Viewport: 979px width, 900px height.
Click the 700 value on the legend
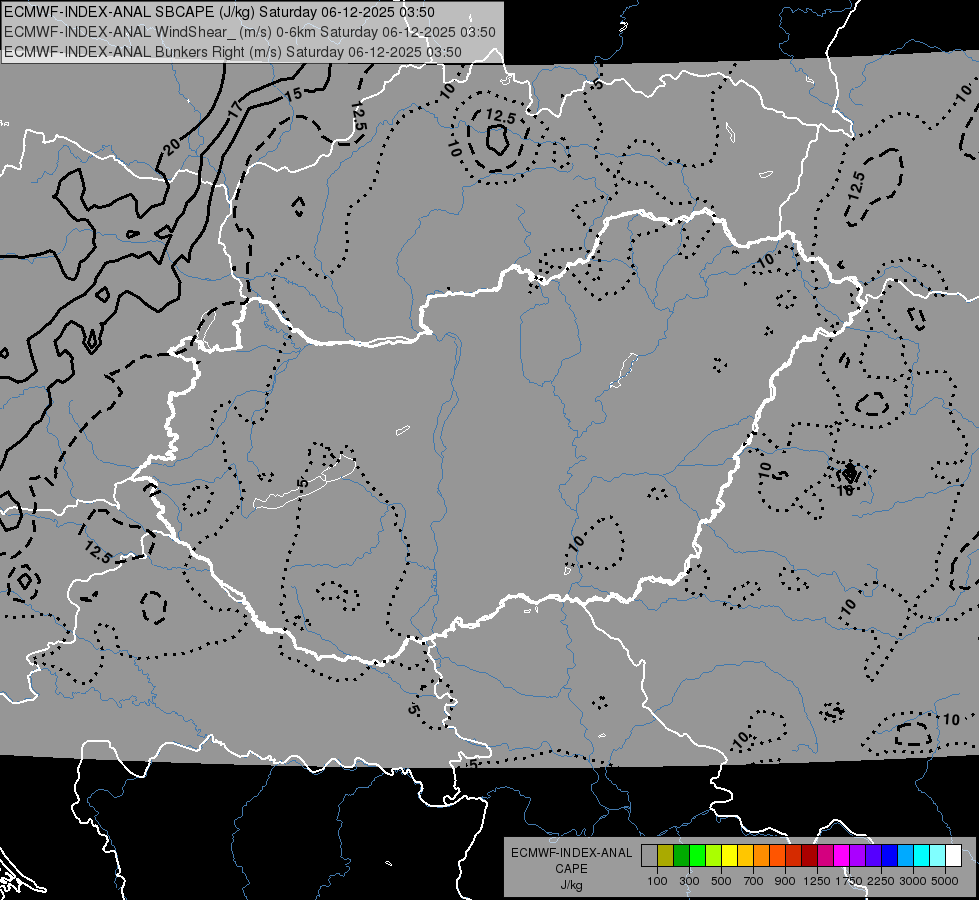point(754,881)
